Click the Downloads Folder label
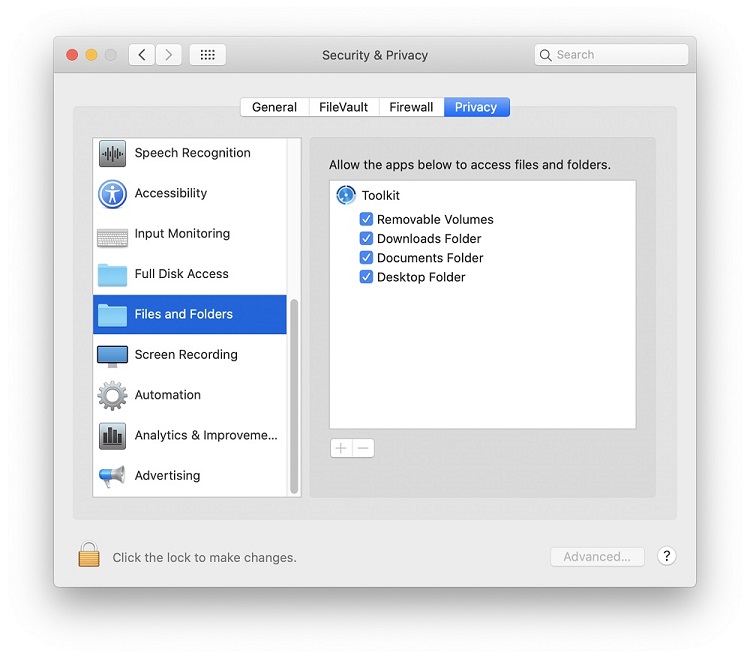This screenshot has height=658, width=750. [429, 239]
